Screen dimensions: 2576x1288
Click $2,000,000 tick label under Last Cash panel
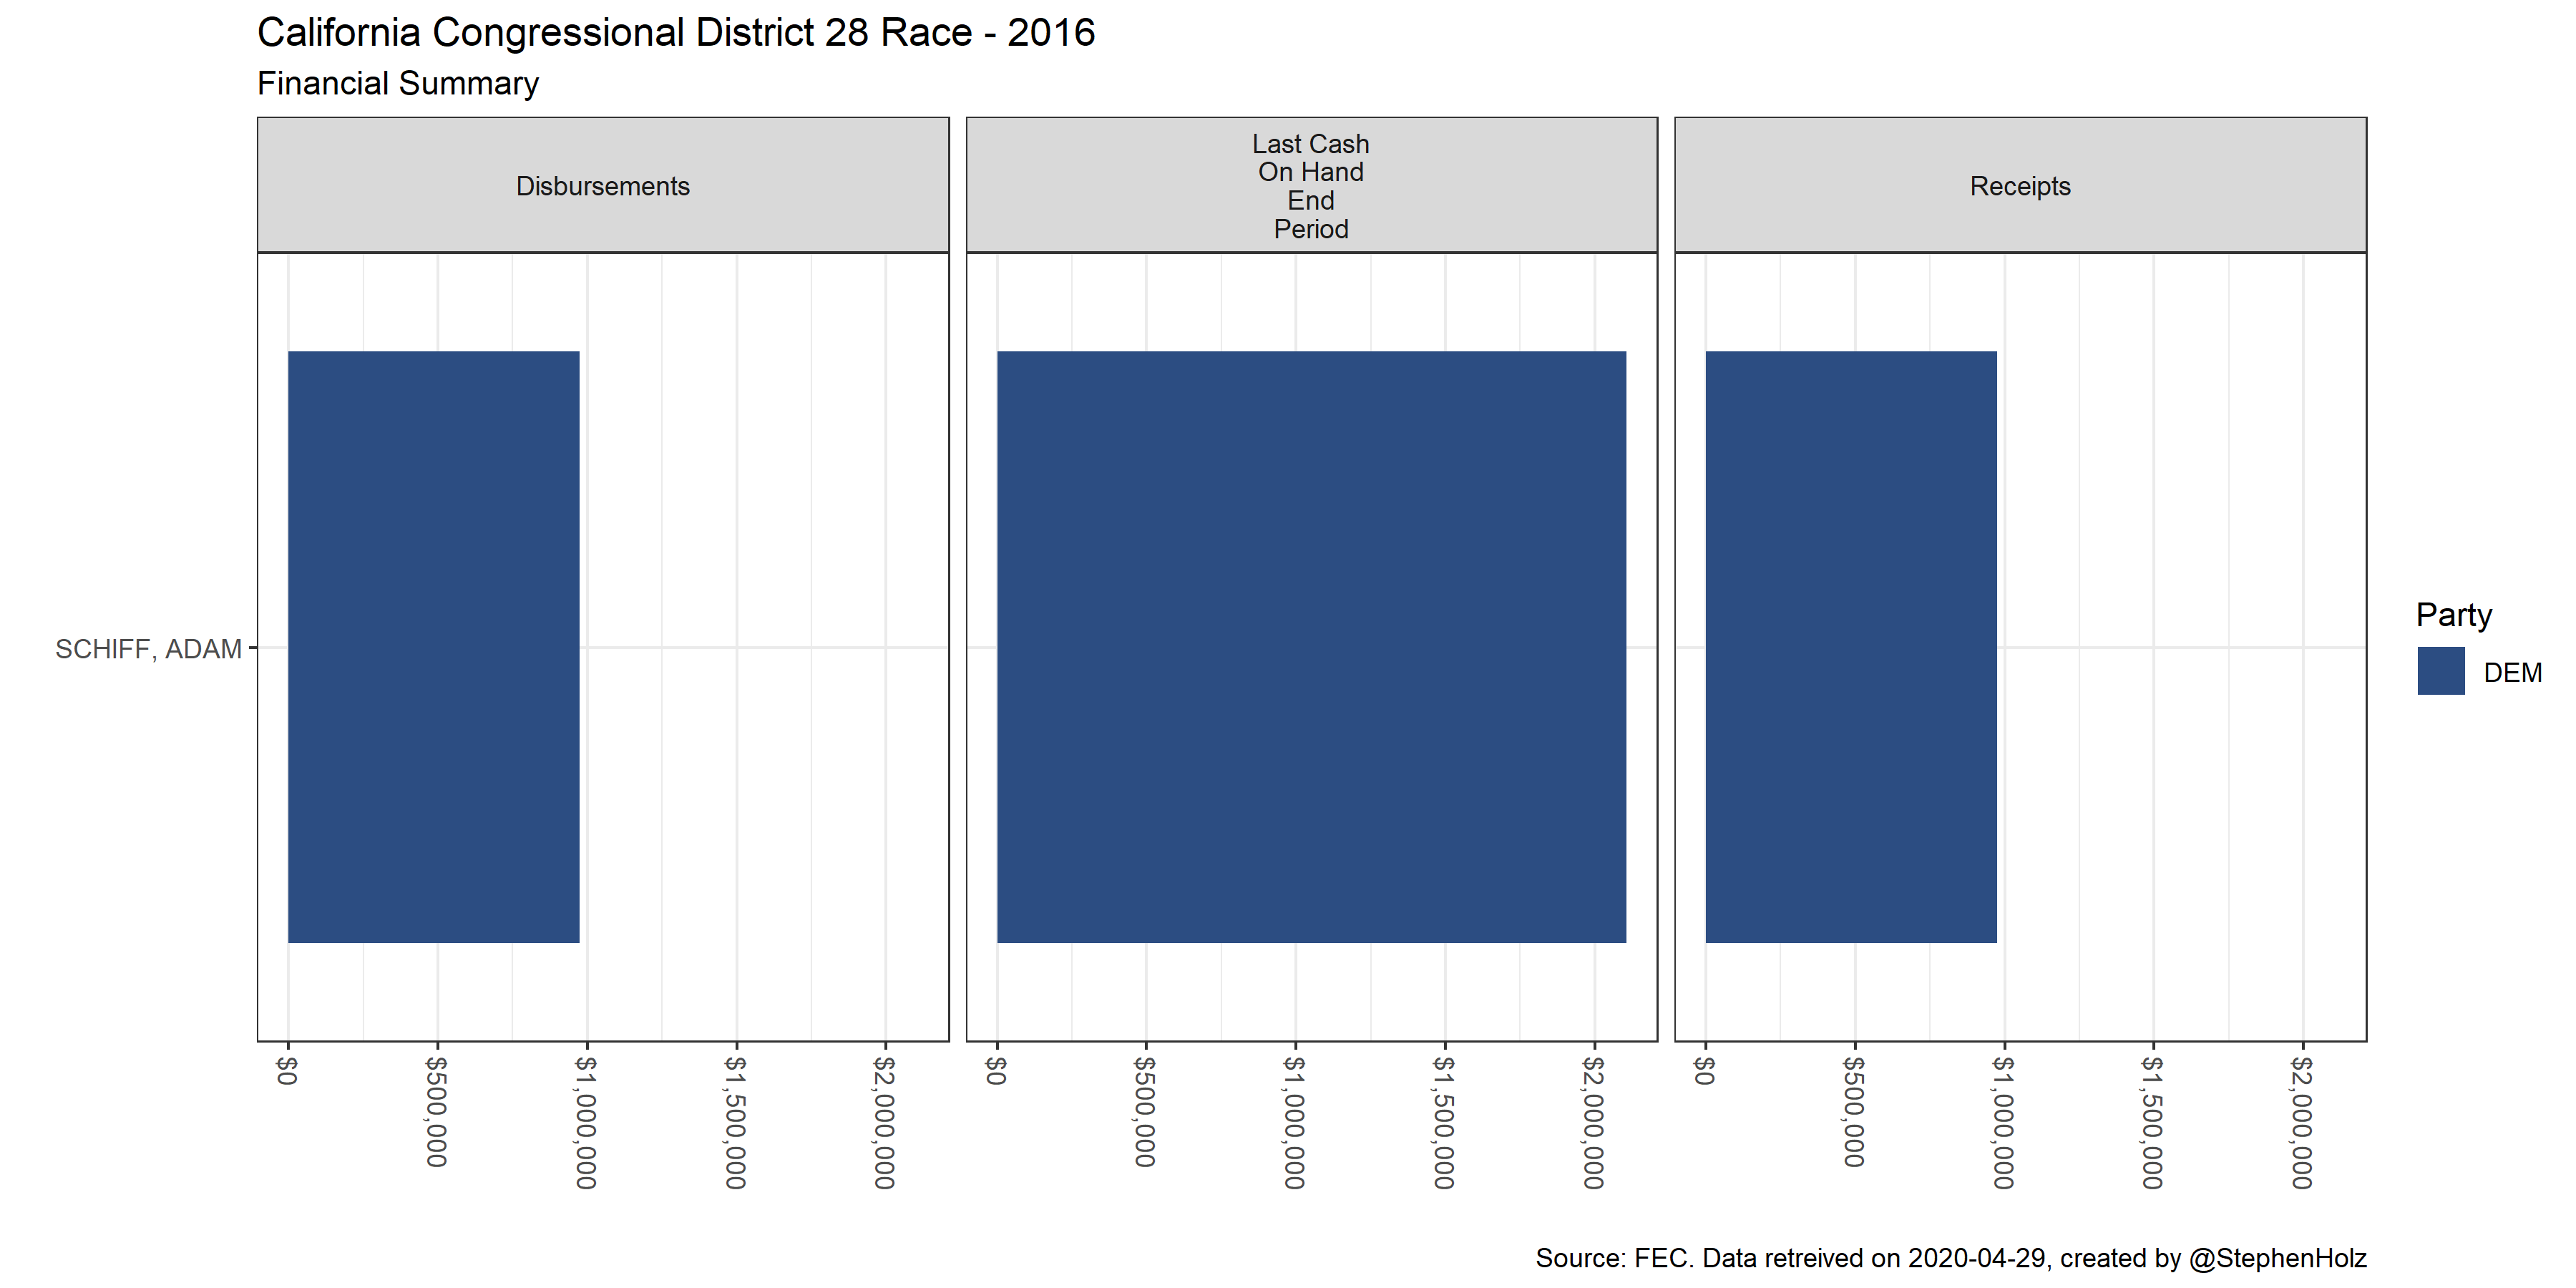coord(1594,1122)
